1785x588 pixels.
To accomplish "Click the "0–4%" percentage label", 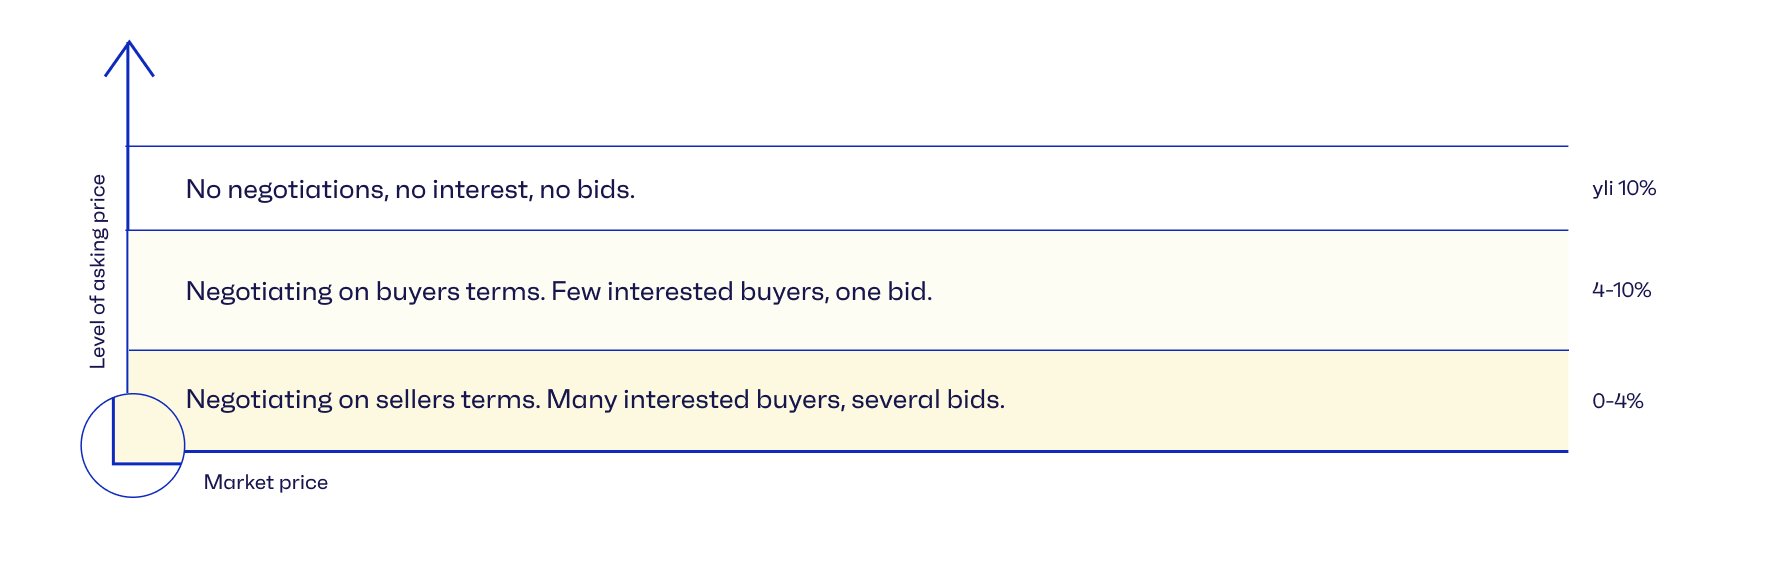I will tap(1617, 401).
